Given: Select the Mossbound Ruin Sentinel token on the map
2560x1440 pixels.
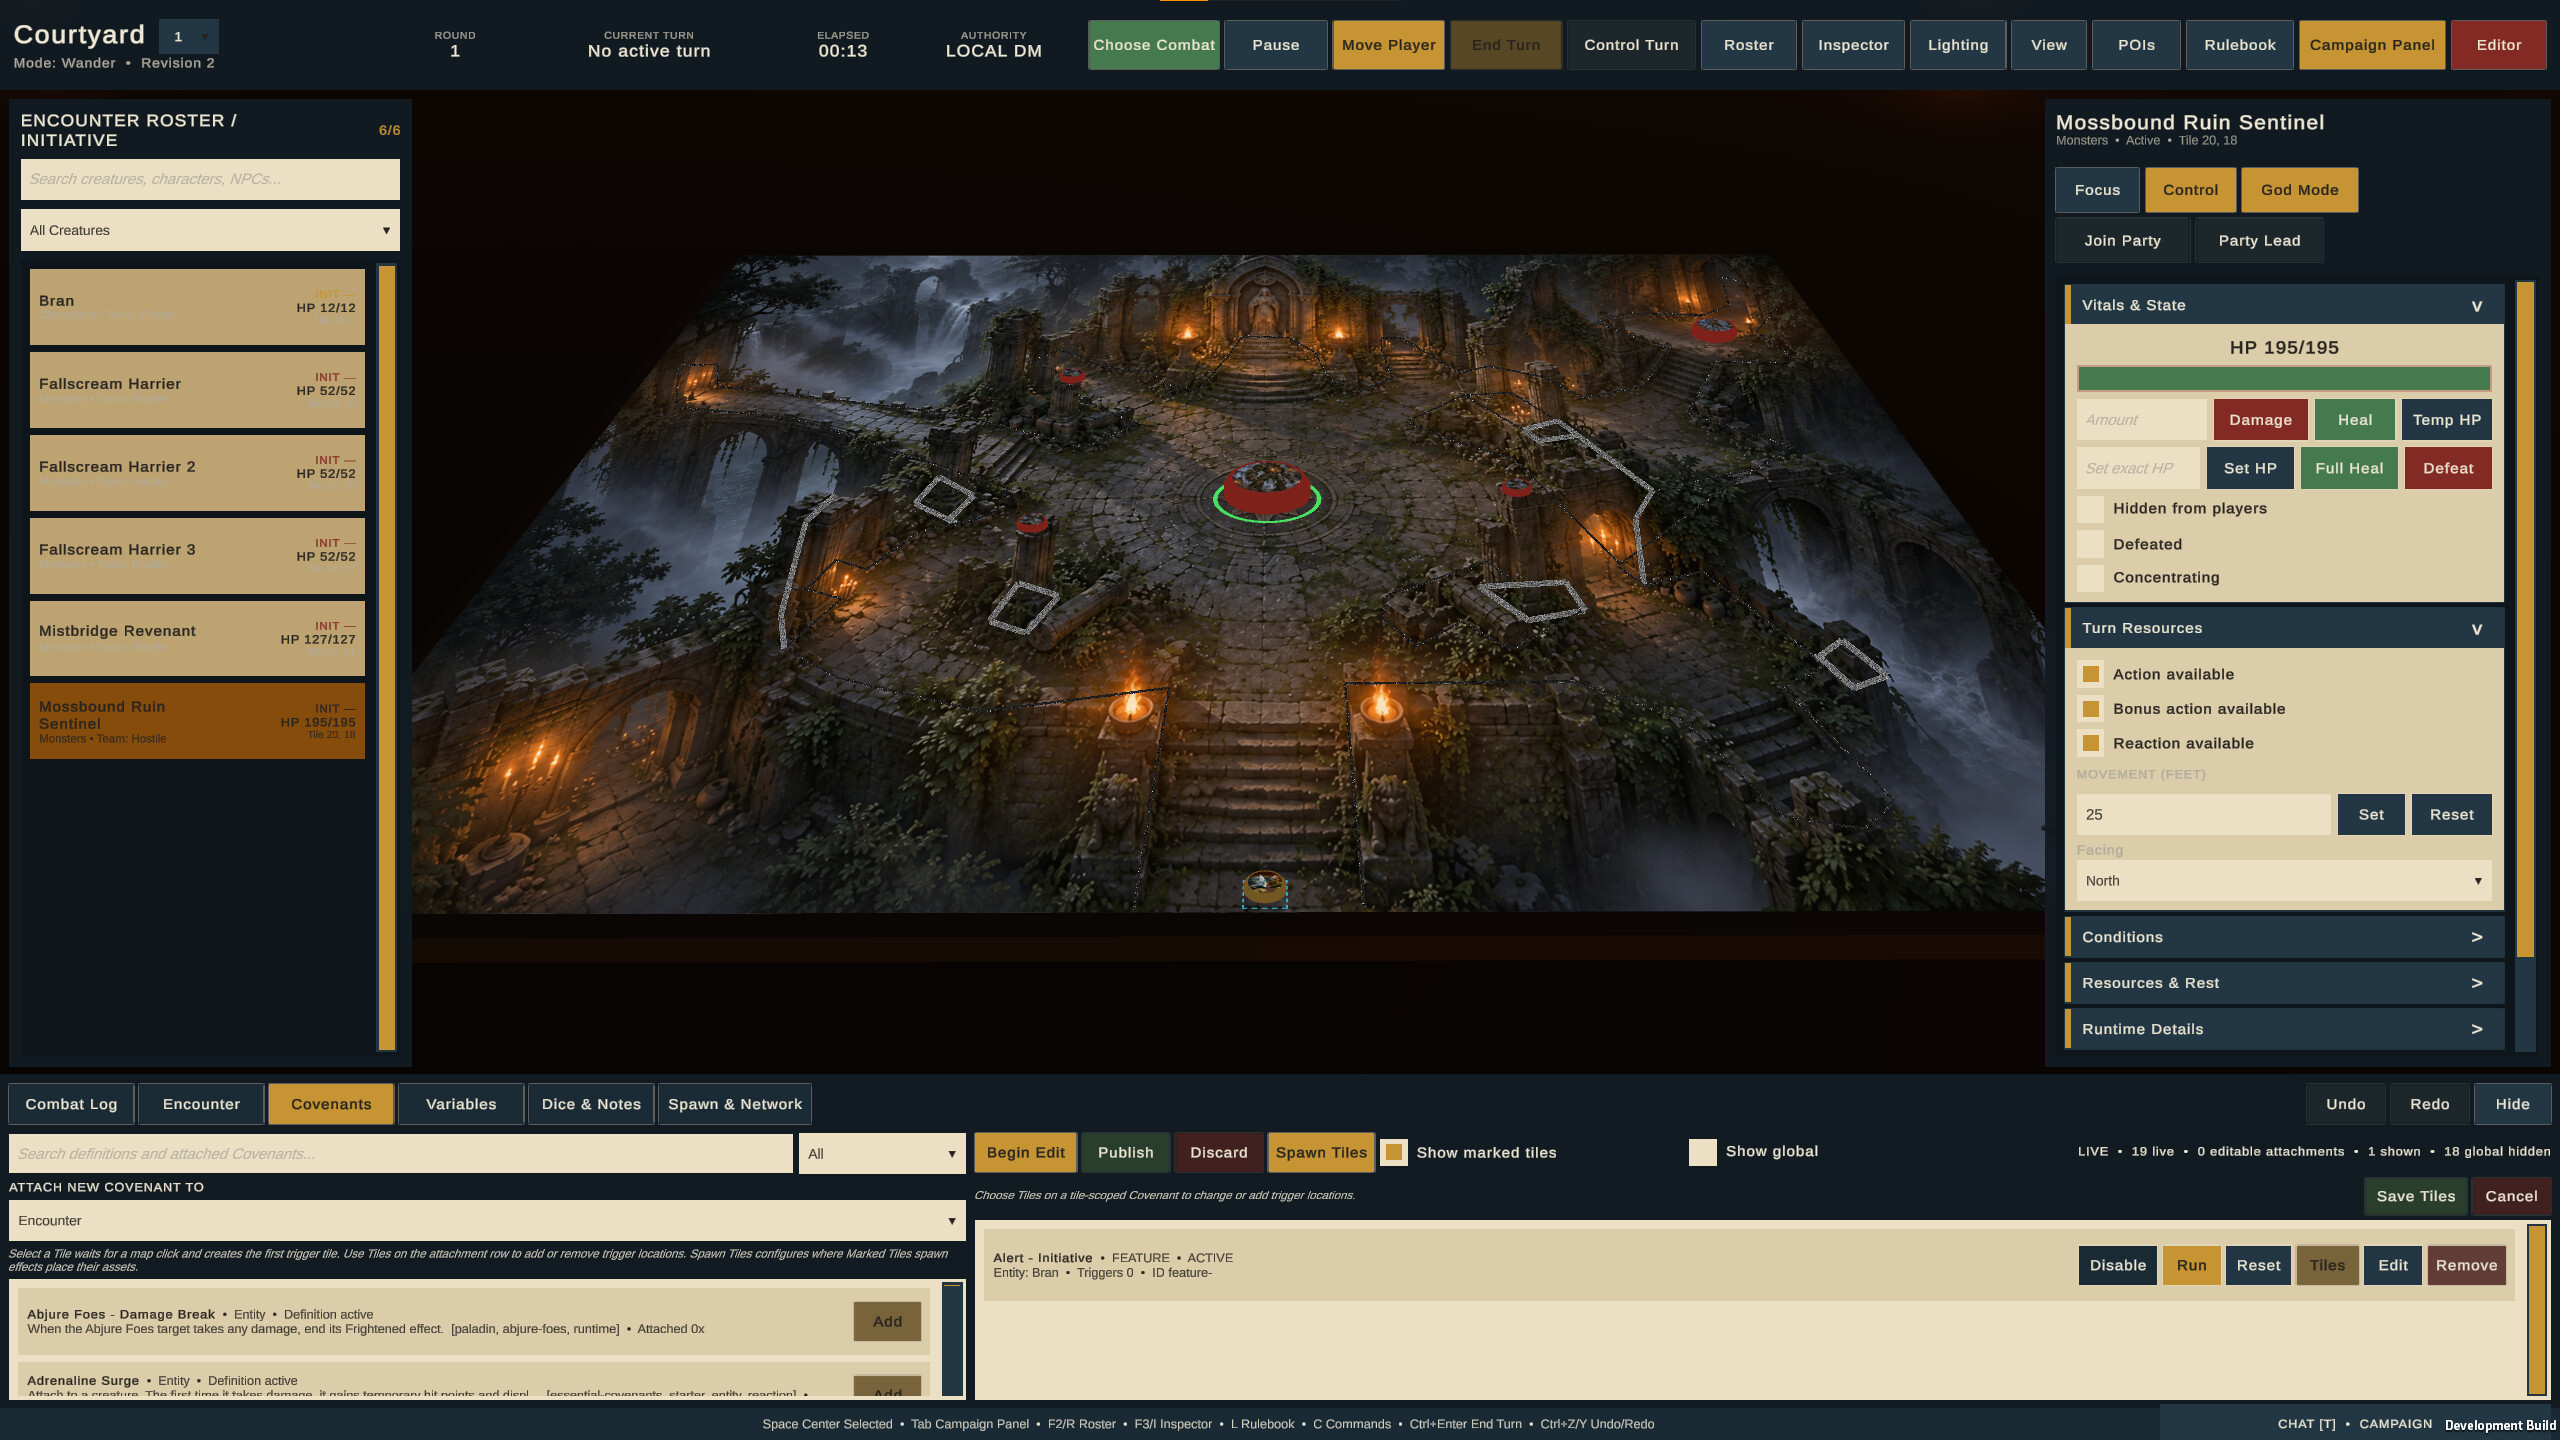Looking at the screenshot, I should pos(1266,490).
